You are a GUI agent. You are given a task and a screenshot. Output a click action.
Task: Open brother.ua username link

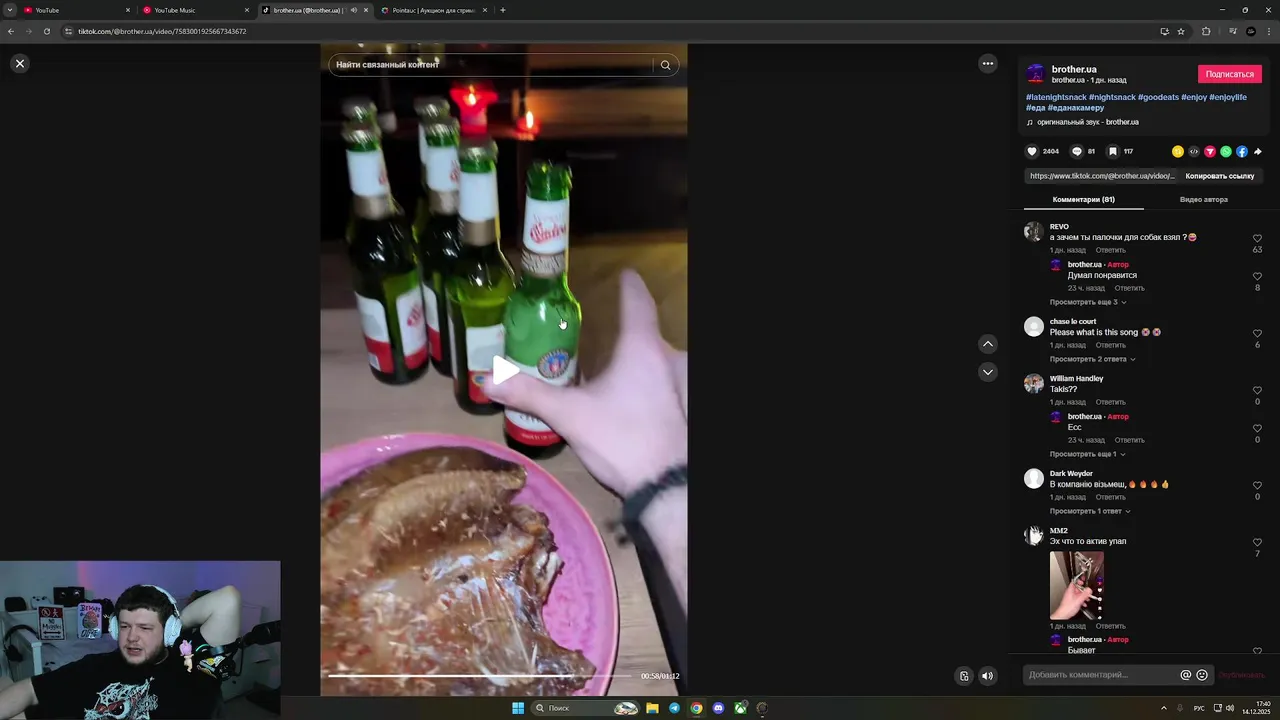pyautogui.click(x=1074, y=69)
